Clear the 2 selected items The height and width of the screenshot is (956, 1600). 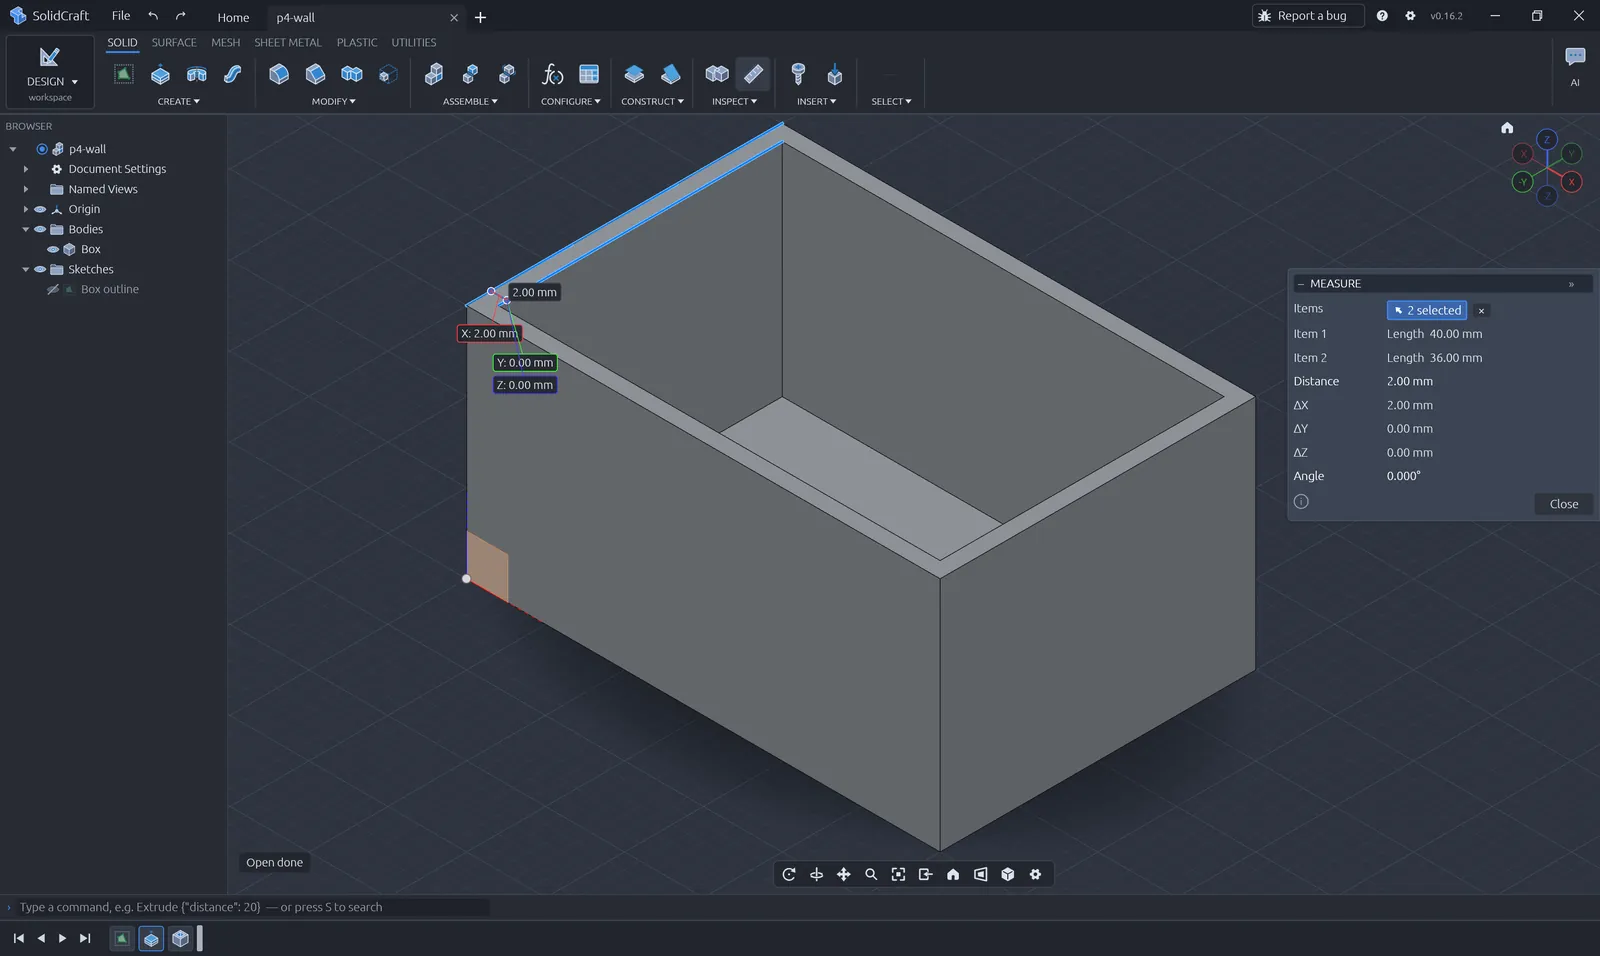(1481, 310)
